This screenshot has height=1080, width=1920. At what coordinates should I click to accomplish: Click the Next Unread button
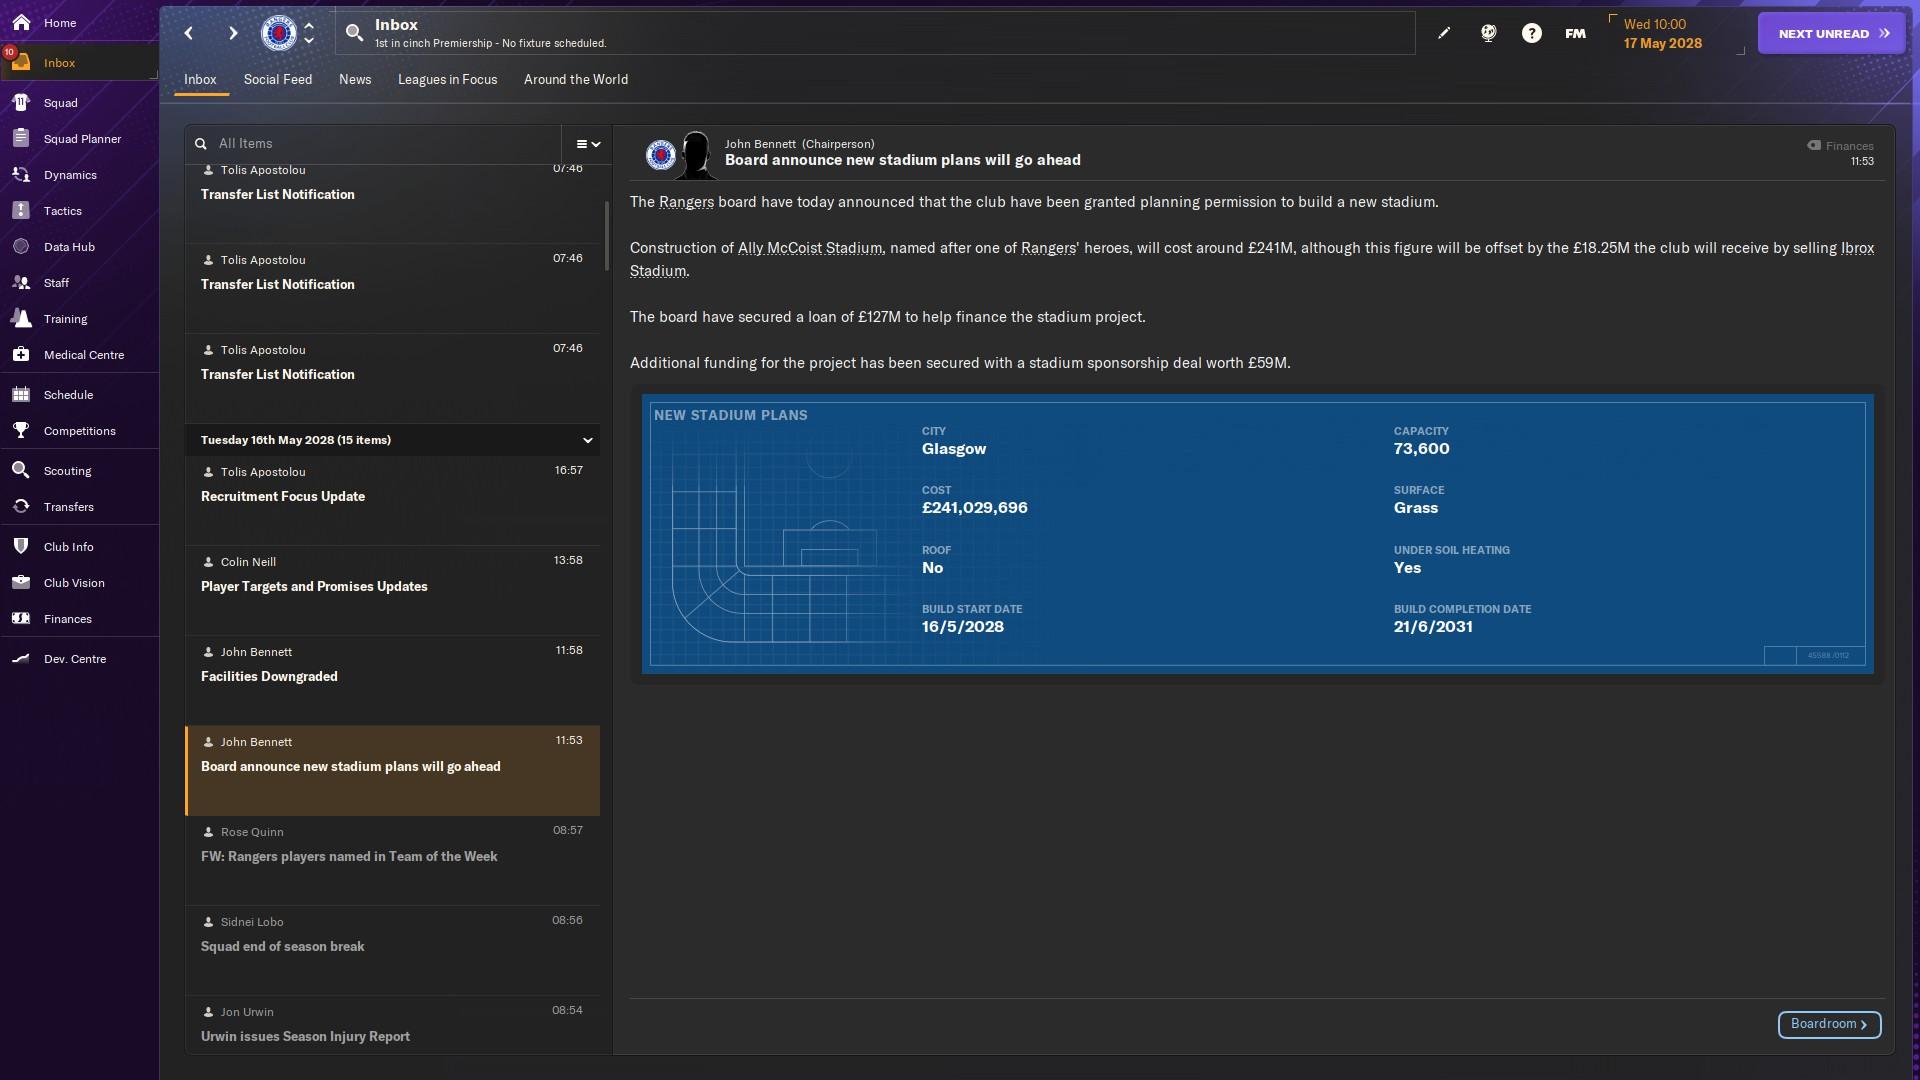[1831, 33]
